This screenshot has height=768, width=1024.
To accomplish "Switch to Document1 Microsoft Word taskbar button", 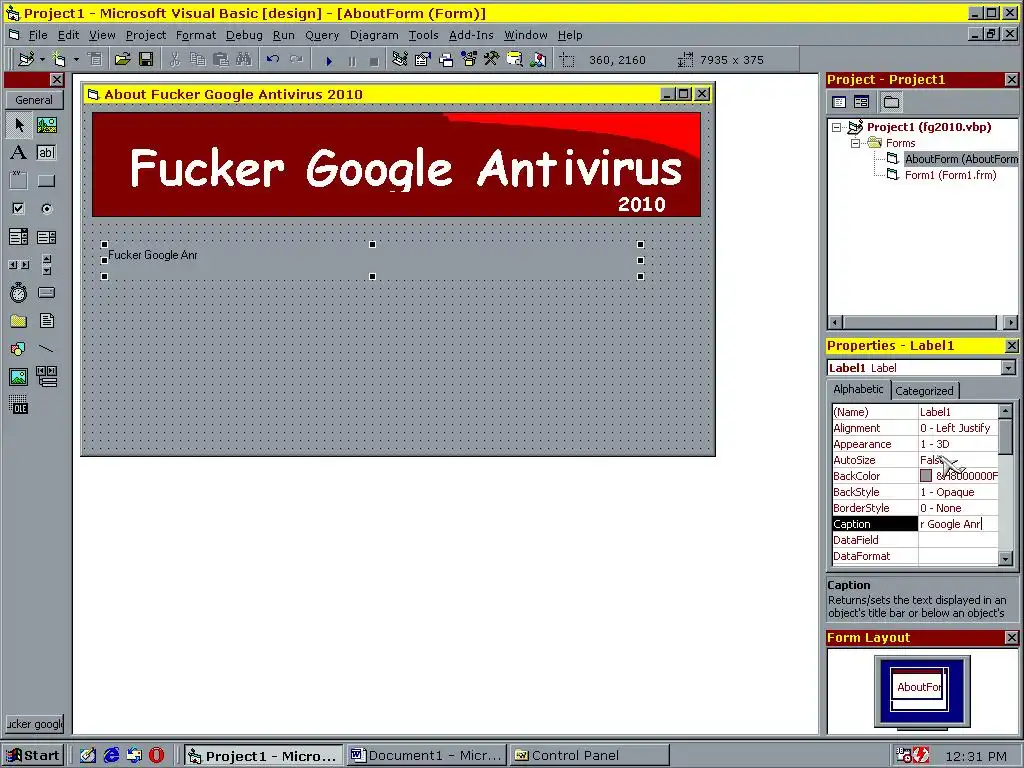I will (426, 756).
